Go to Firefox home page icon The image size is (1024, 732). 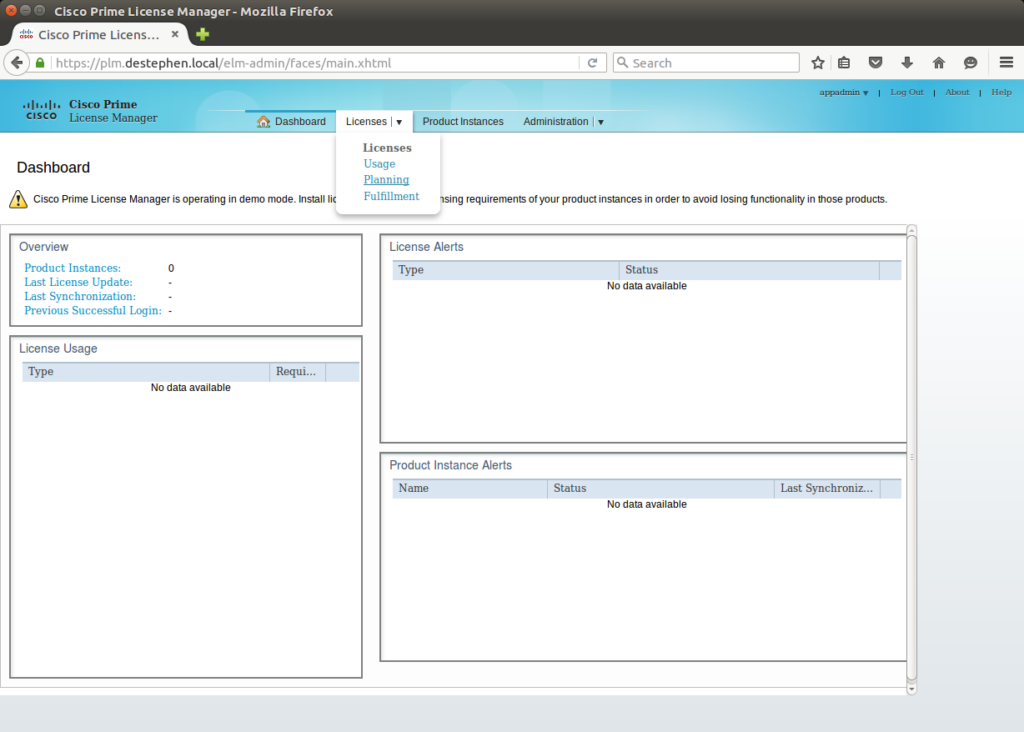click(938, 63)
